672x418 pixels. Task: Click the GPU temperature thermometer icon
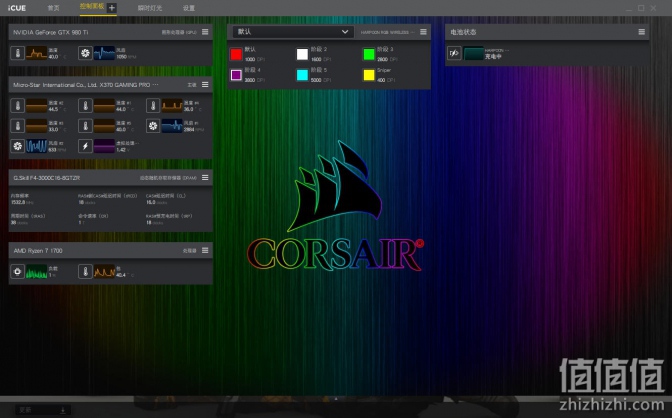pyautogui.click(x=18, y=53)
